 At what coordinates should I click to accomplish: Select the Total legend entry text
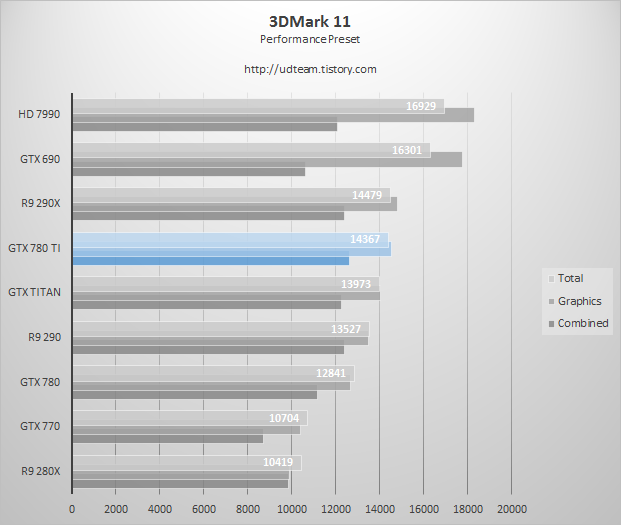[571, 278]
